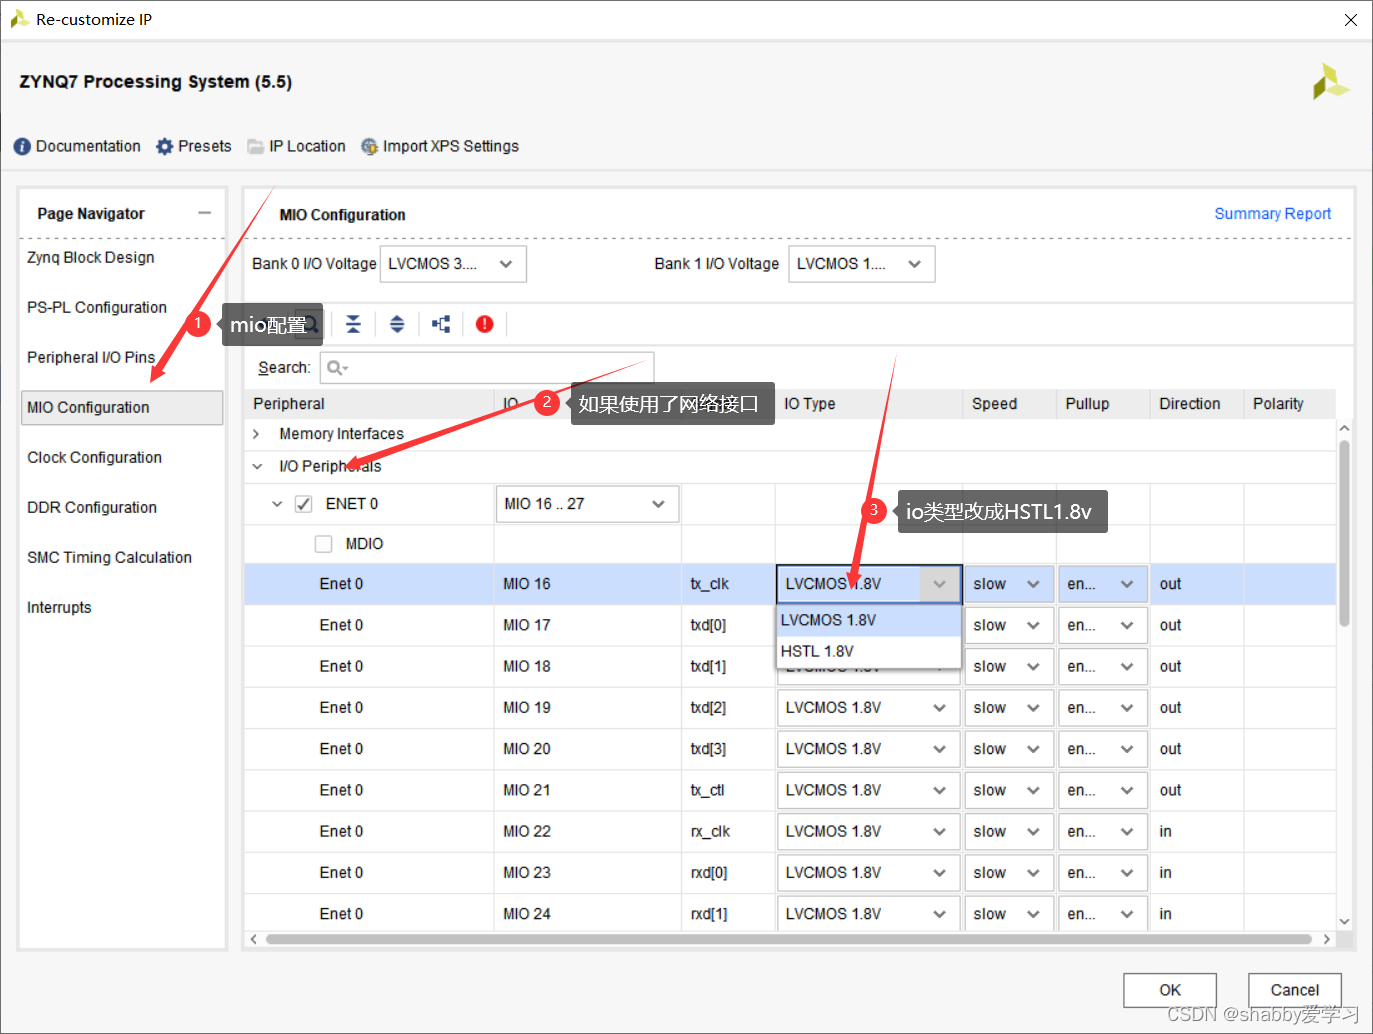Open Bank 0 I/O Voltage dropdown
This screenshot has width=1373, height=1034.
click(x=453, y=264)
